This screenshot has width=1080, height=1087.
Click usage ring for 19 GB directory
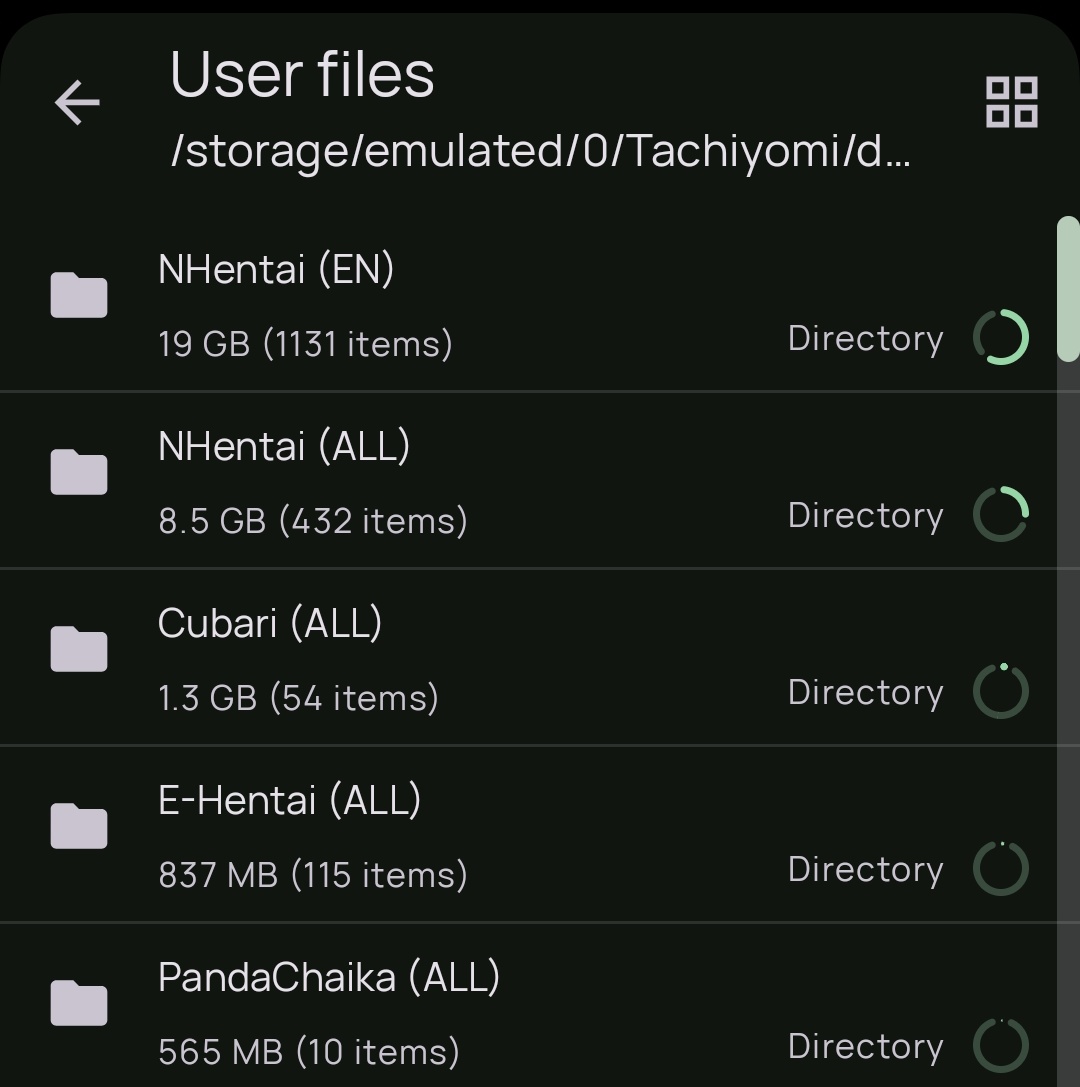coord(1001,337)
